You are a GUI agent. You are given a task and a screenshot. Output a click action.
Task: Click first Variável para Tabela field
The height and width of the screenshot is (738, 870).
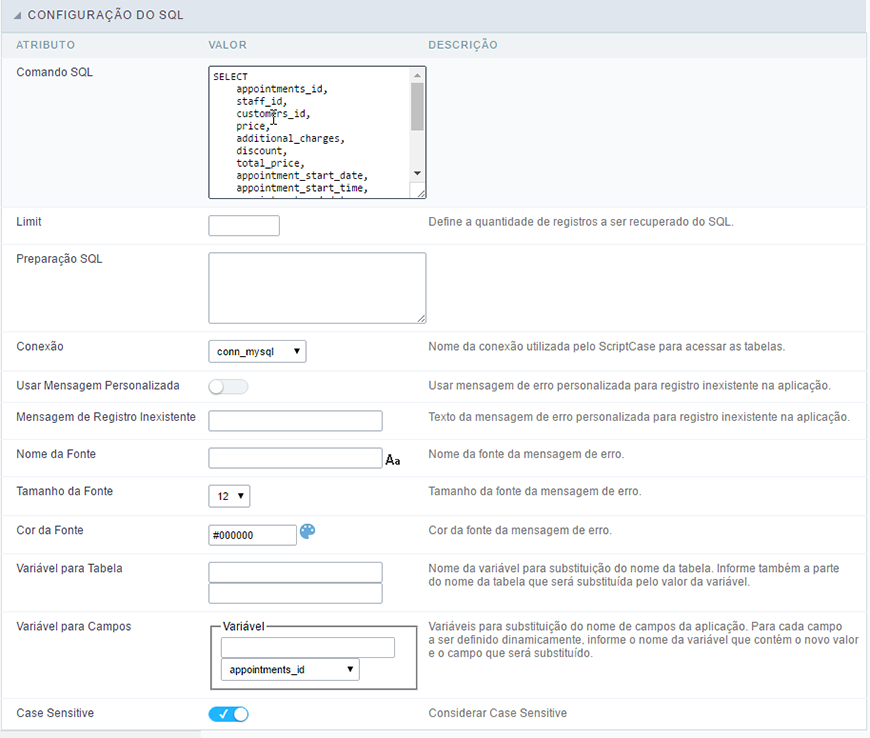pyautogui.click(x=295, y=572)
